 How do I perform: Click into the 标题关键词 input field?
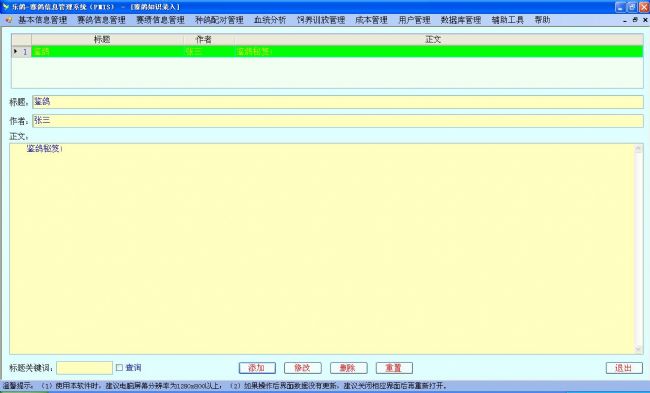coord(85,368)
